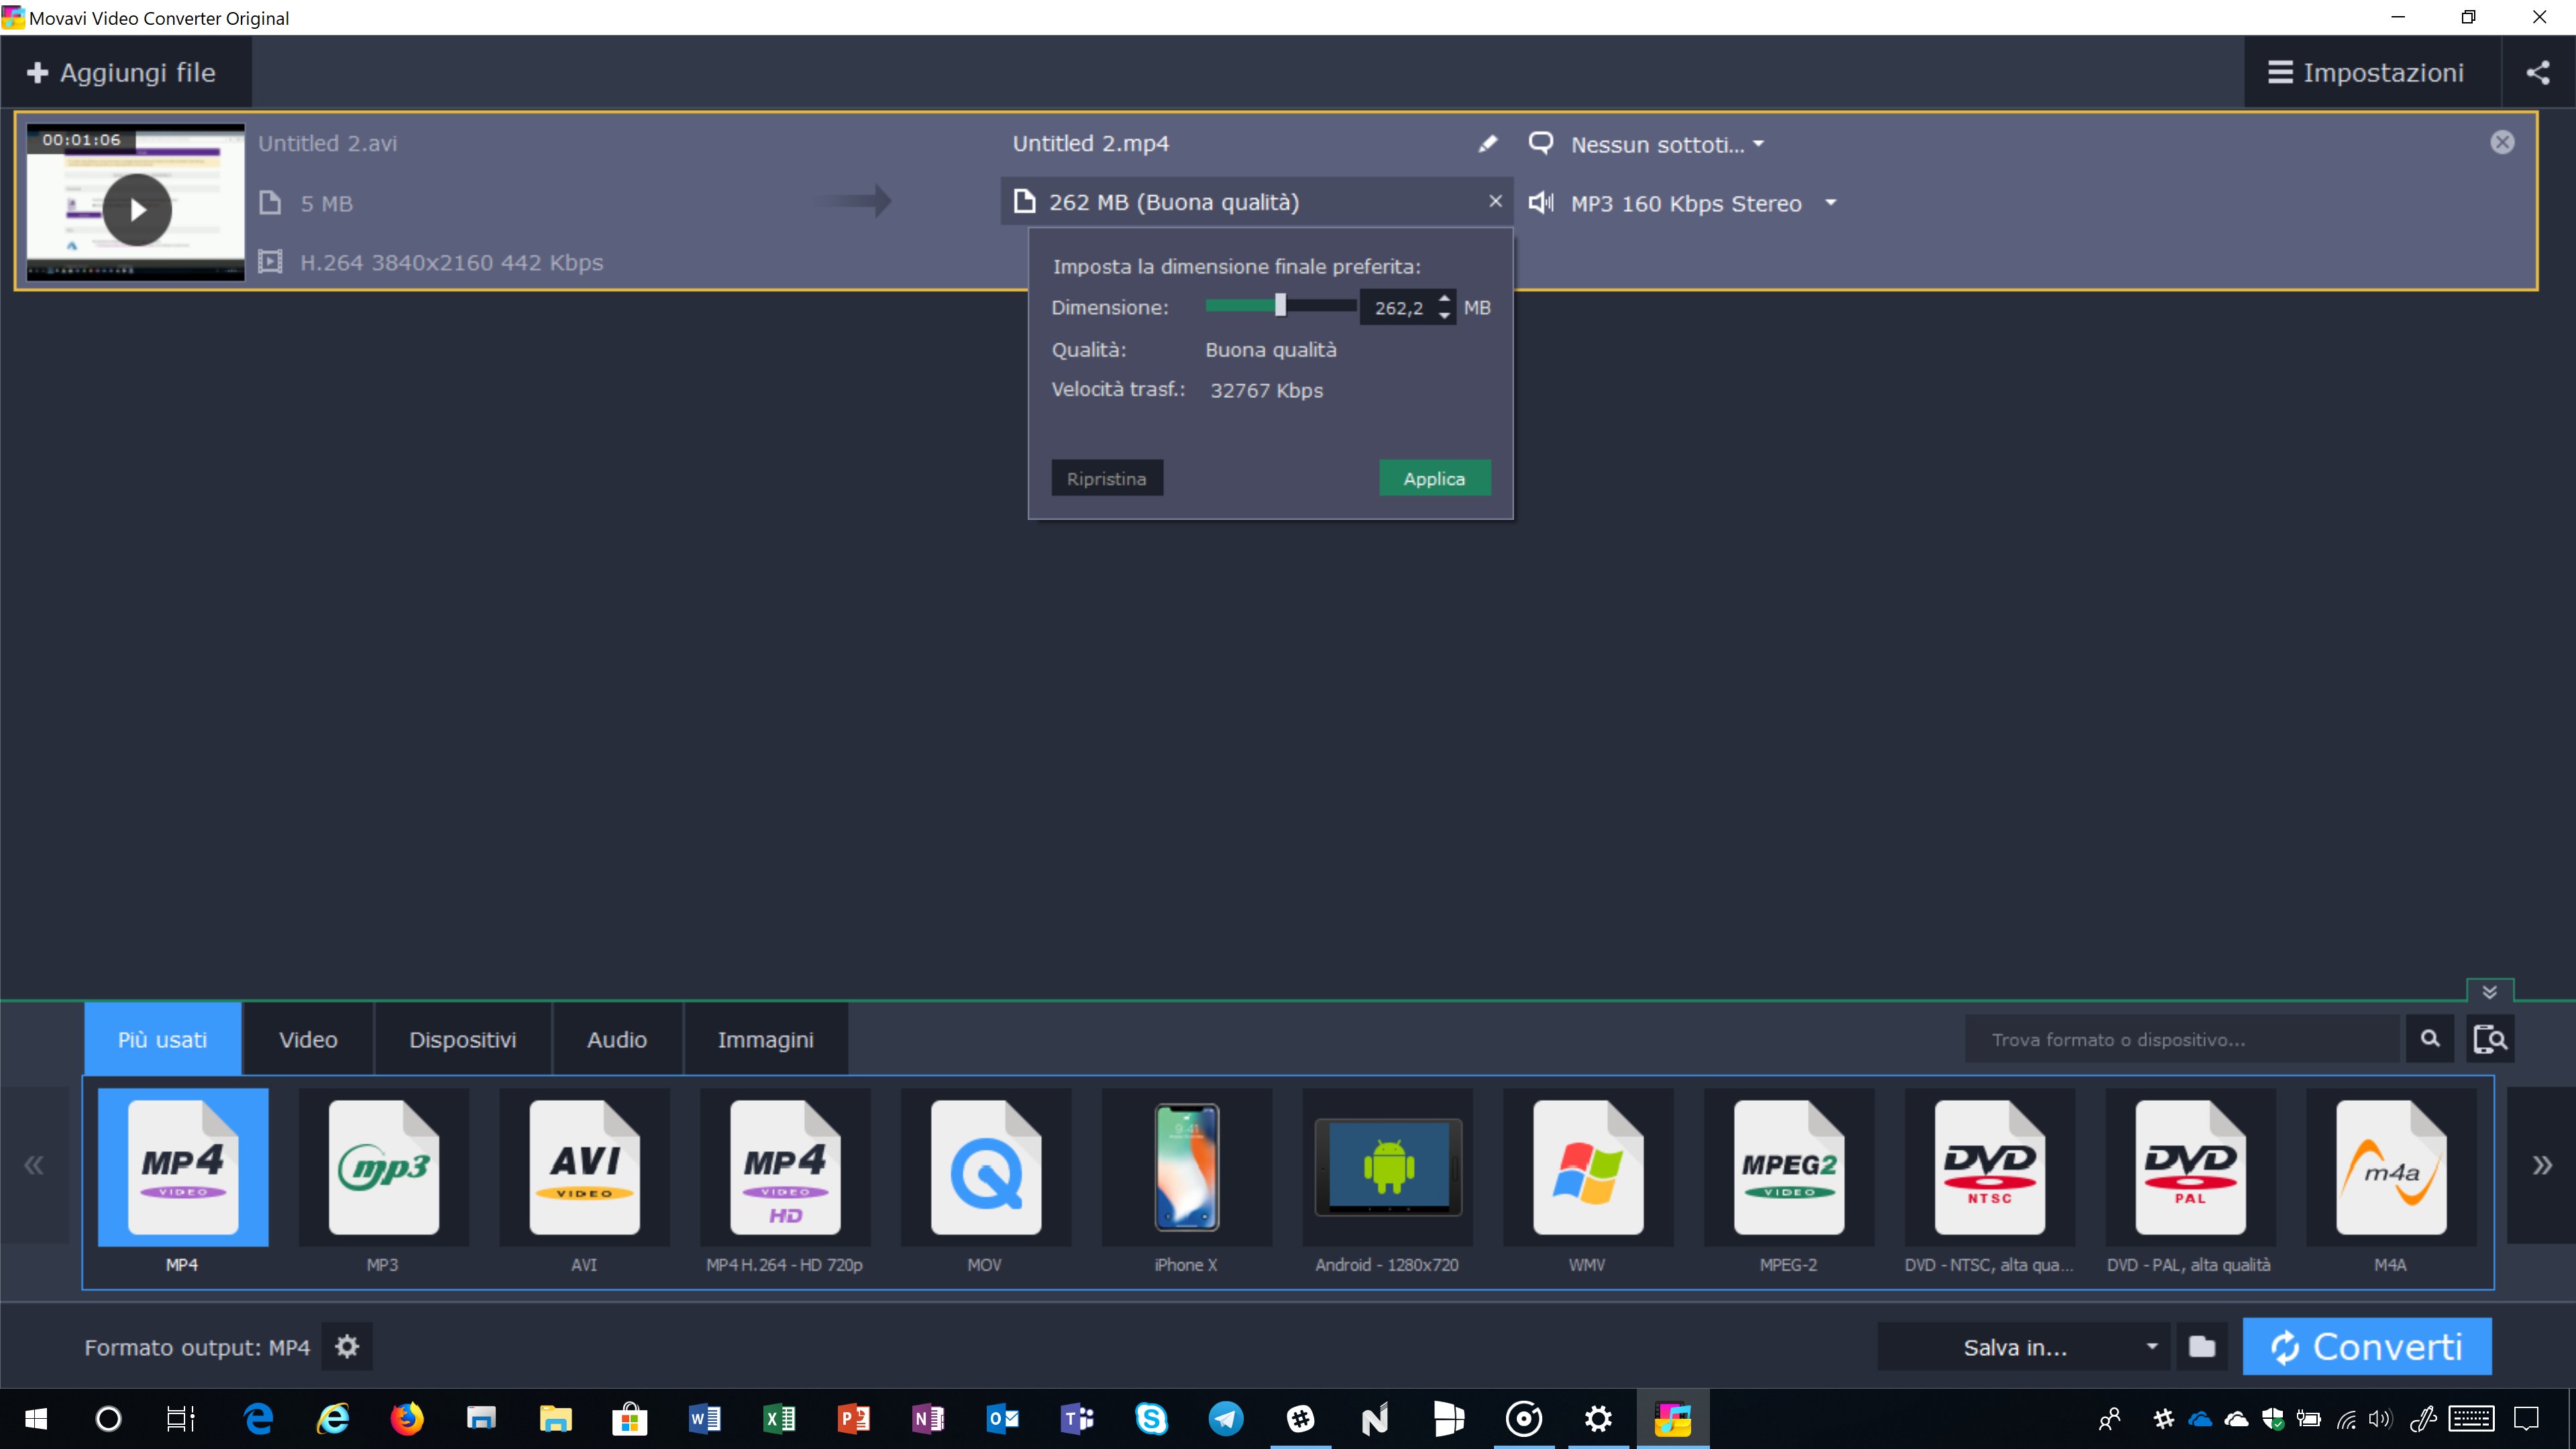Click the detect device icon beside search
The image size is (2576, 1449).
click(2490, 1039)
